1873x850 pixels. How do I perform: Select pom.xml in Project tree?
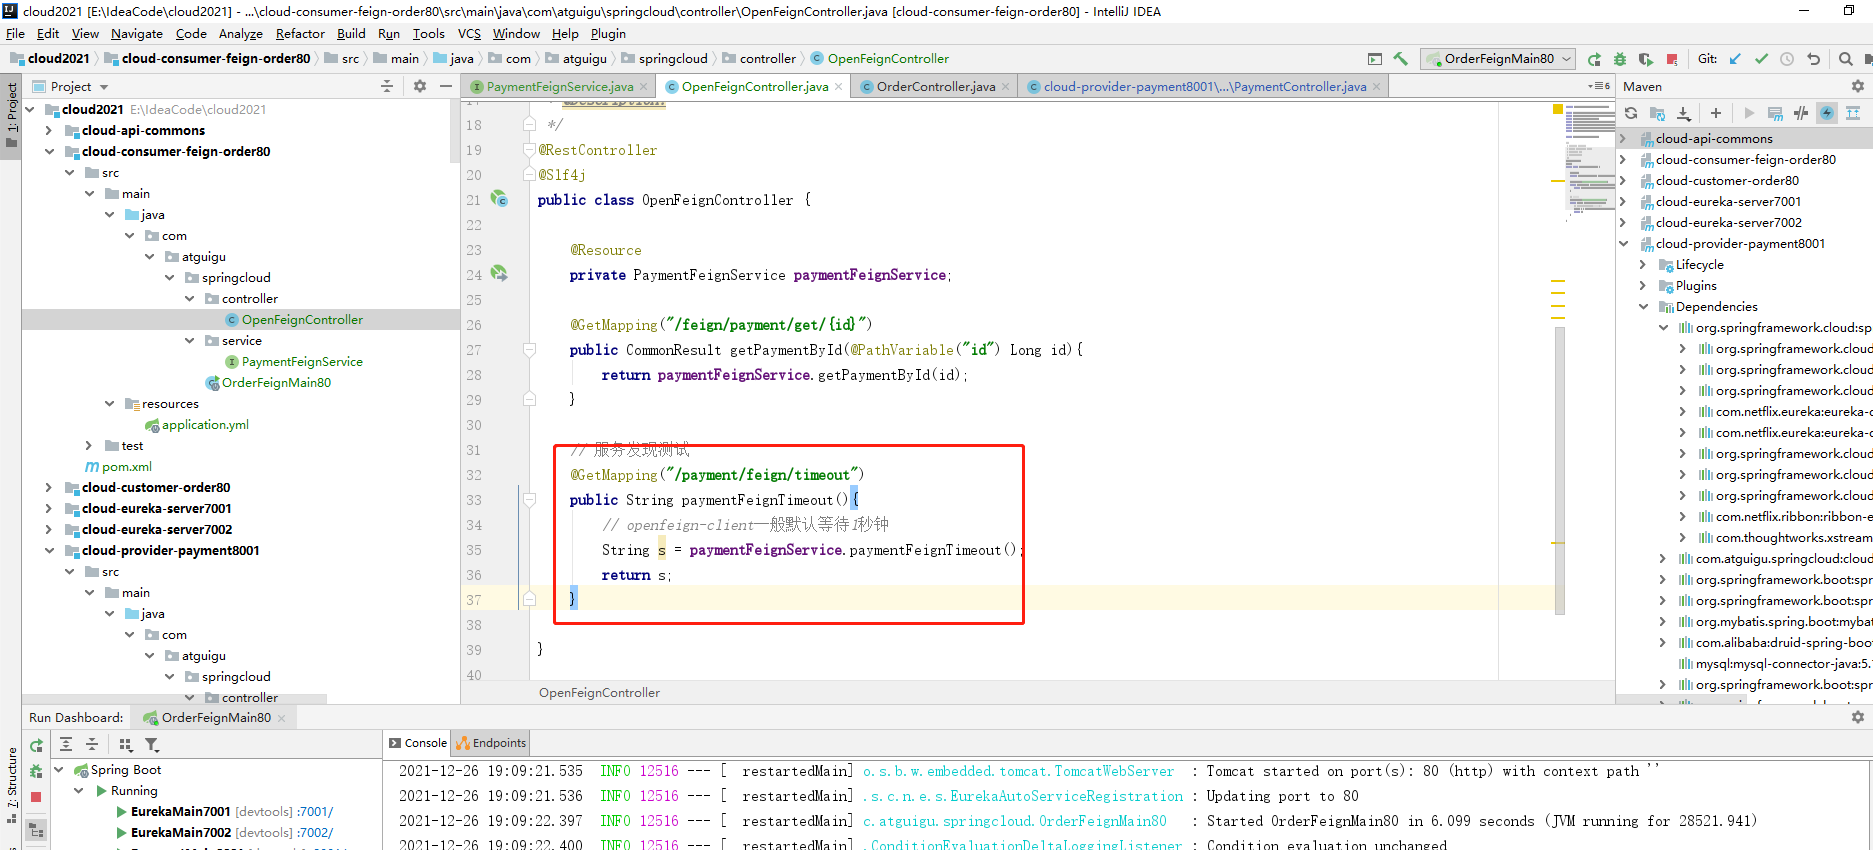[x=119, y=467]
